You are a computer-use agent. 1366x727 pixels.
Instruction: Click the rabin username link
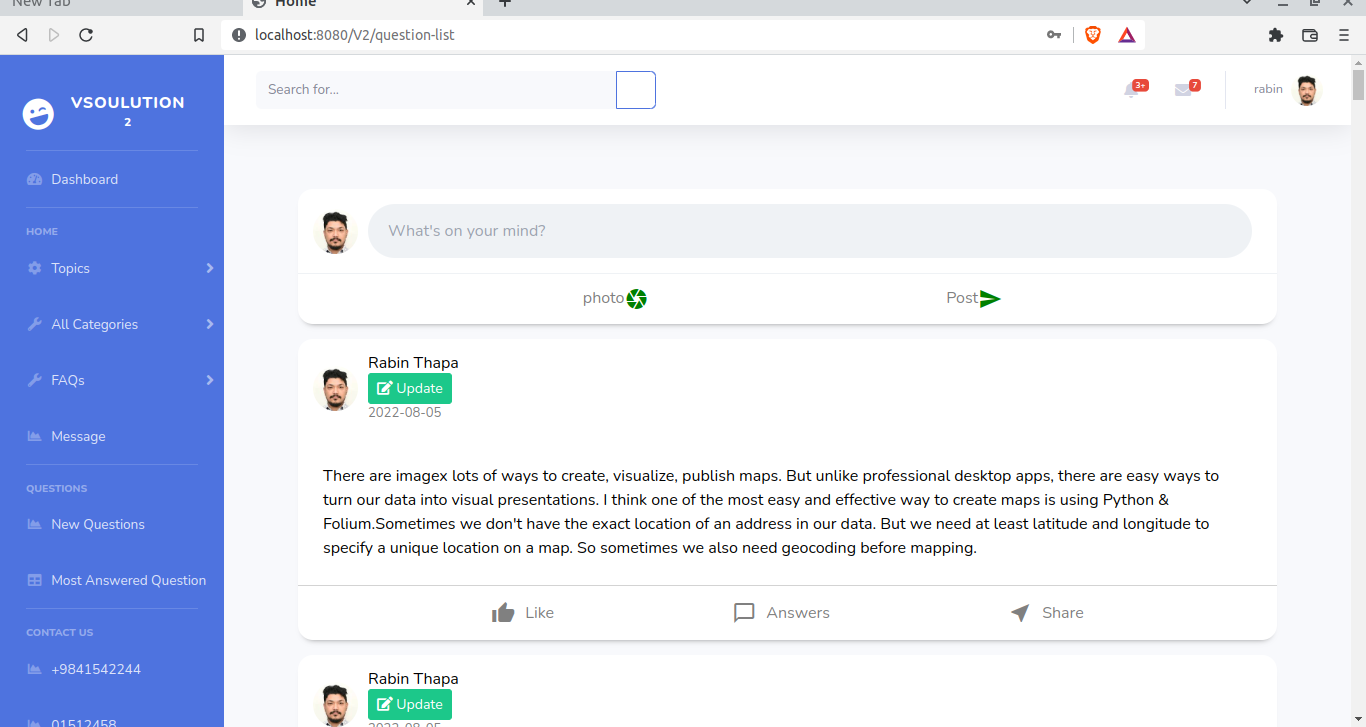pos(1267,89)
